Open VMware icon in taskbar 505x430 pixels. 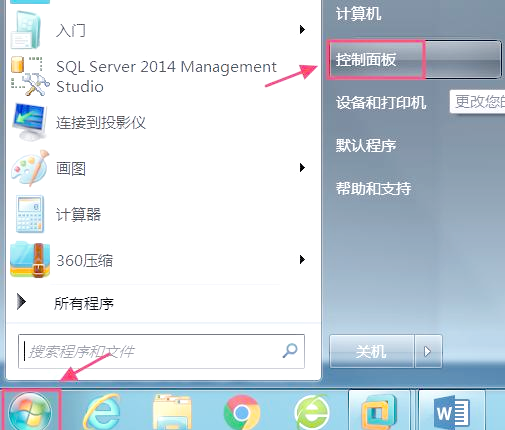point(379,412)
